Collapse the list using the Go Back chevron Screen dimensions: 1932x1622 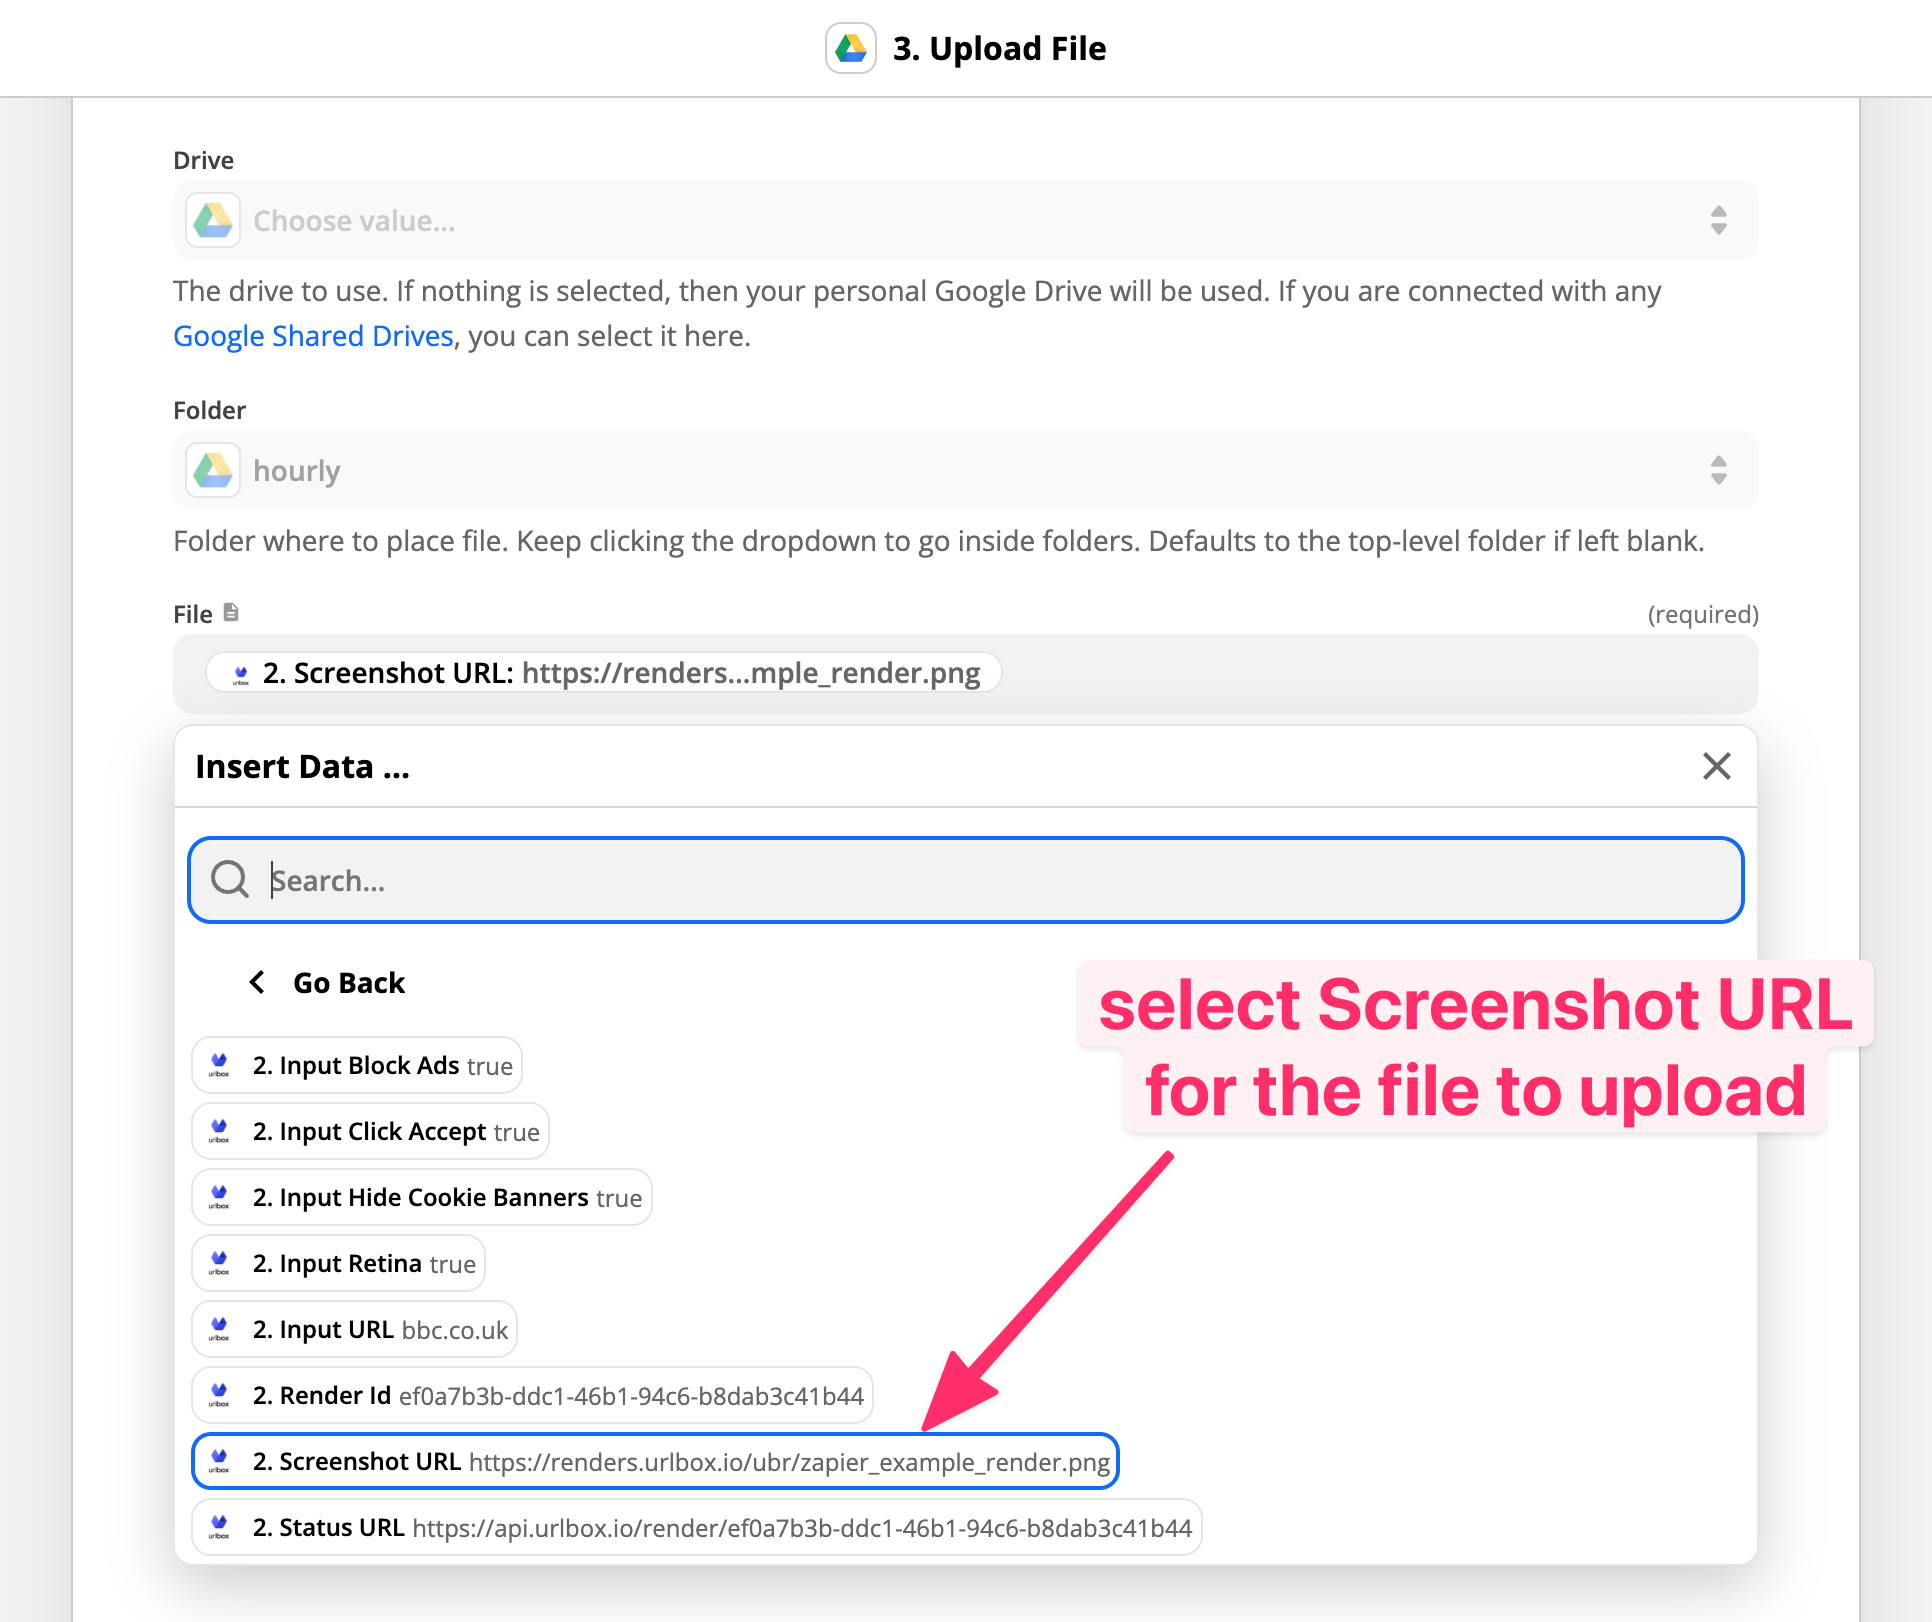[257, 982]
